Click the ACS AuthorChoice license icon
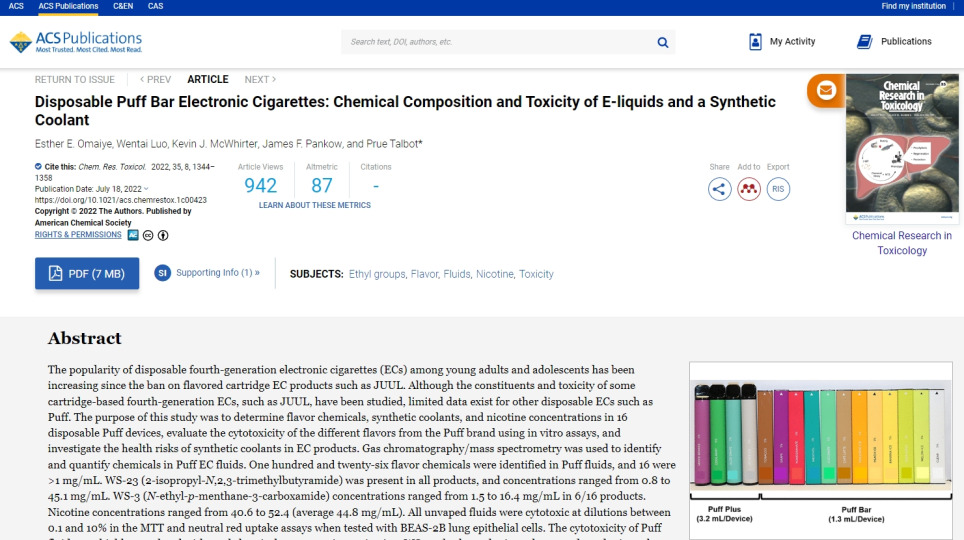 tap(133, 235)
